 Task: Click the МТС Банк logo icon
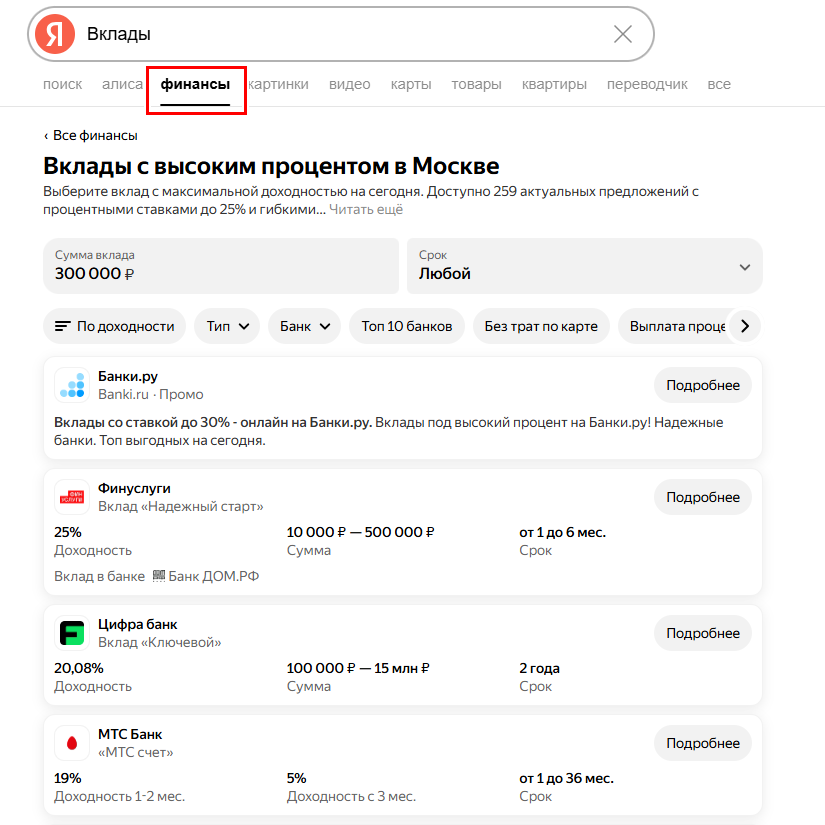click(x=72, y=743)
